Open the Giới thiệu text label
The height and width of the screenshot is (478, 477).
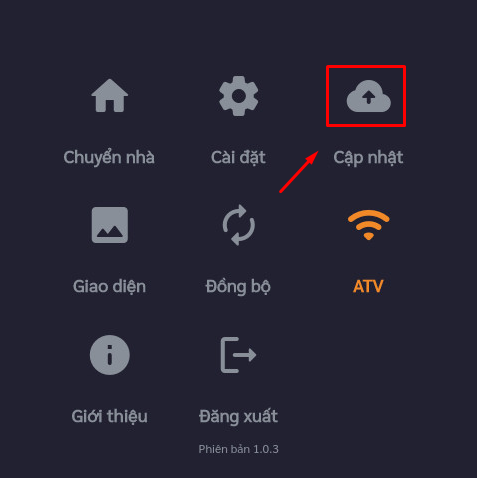click(x=109, y=416)
